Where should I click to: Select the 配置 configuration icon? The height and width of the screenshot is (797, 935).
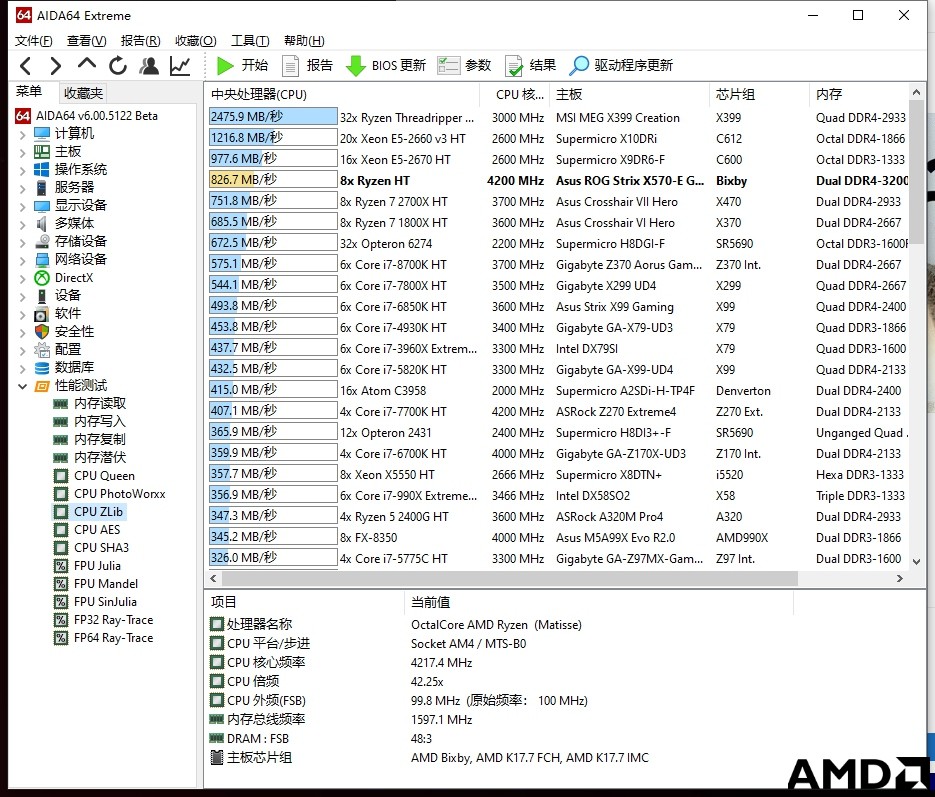42,350
